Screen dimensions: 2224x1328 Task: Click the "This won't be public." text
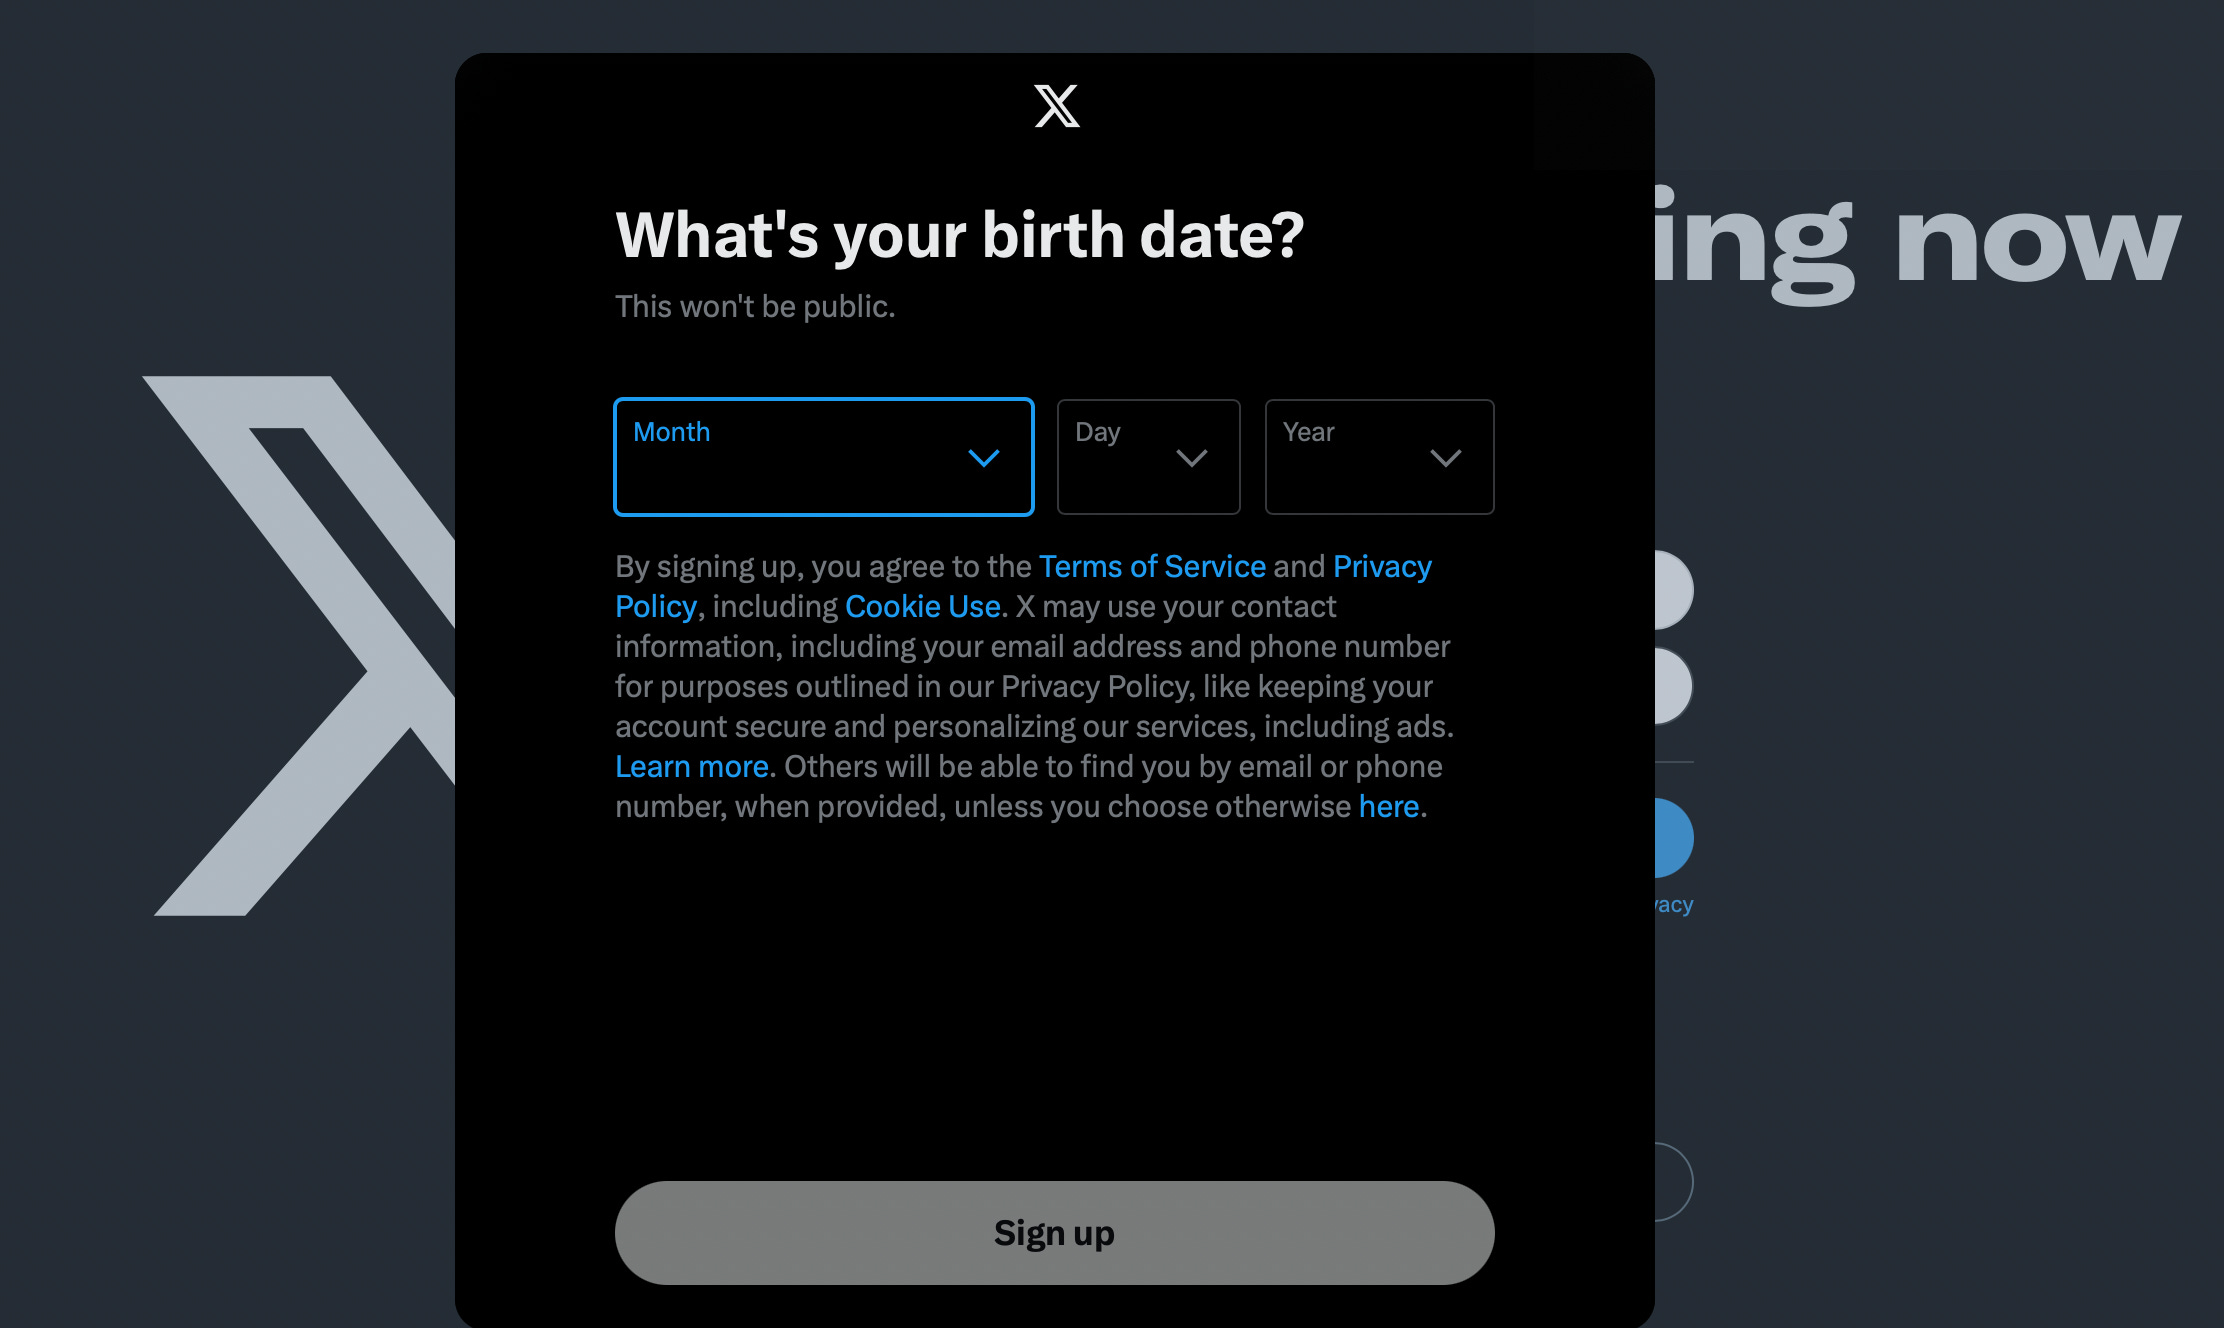tap(755, 306)
